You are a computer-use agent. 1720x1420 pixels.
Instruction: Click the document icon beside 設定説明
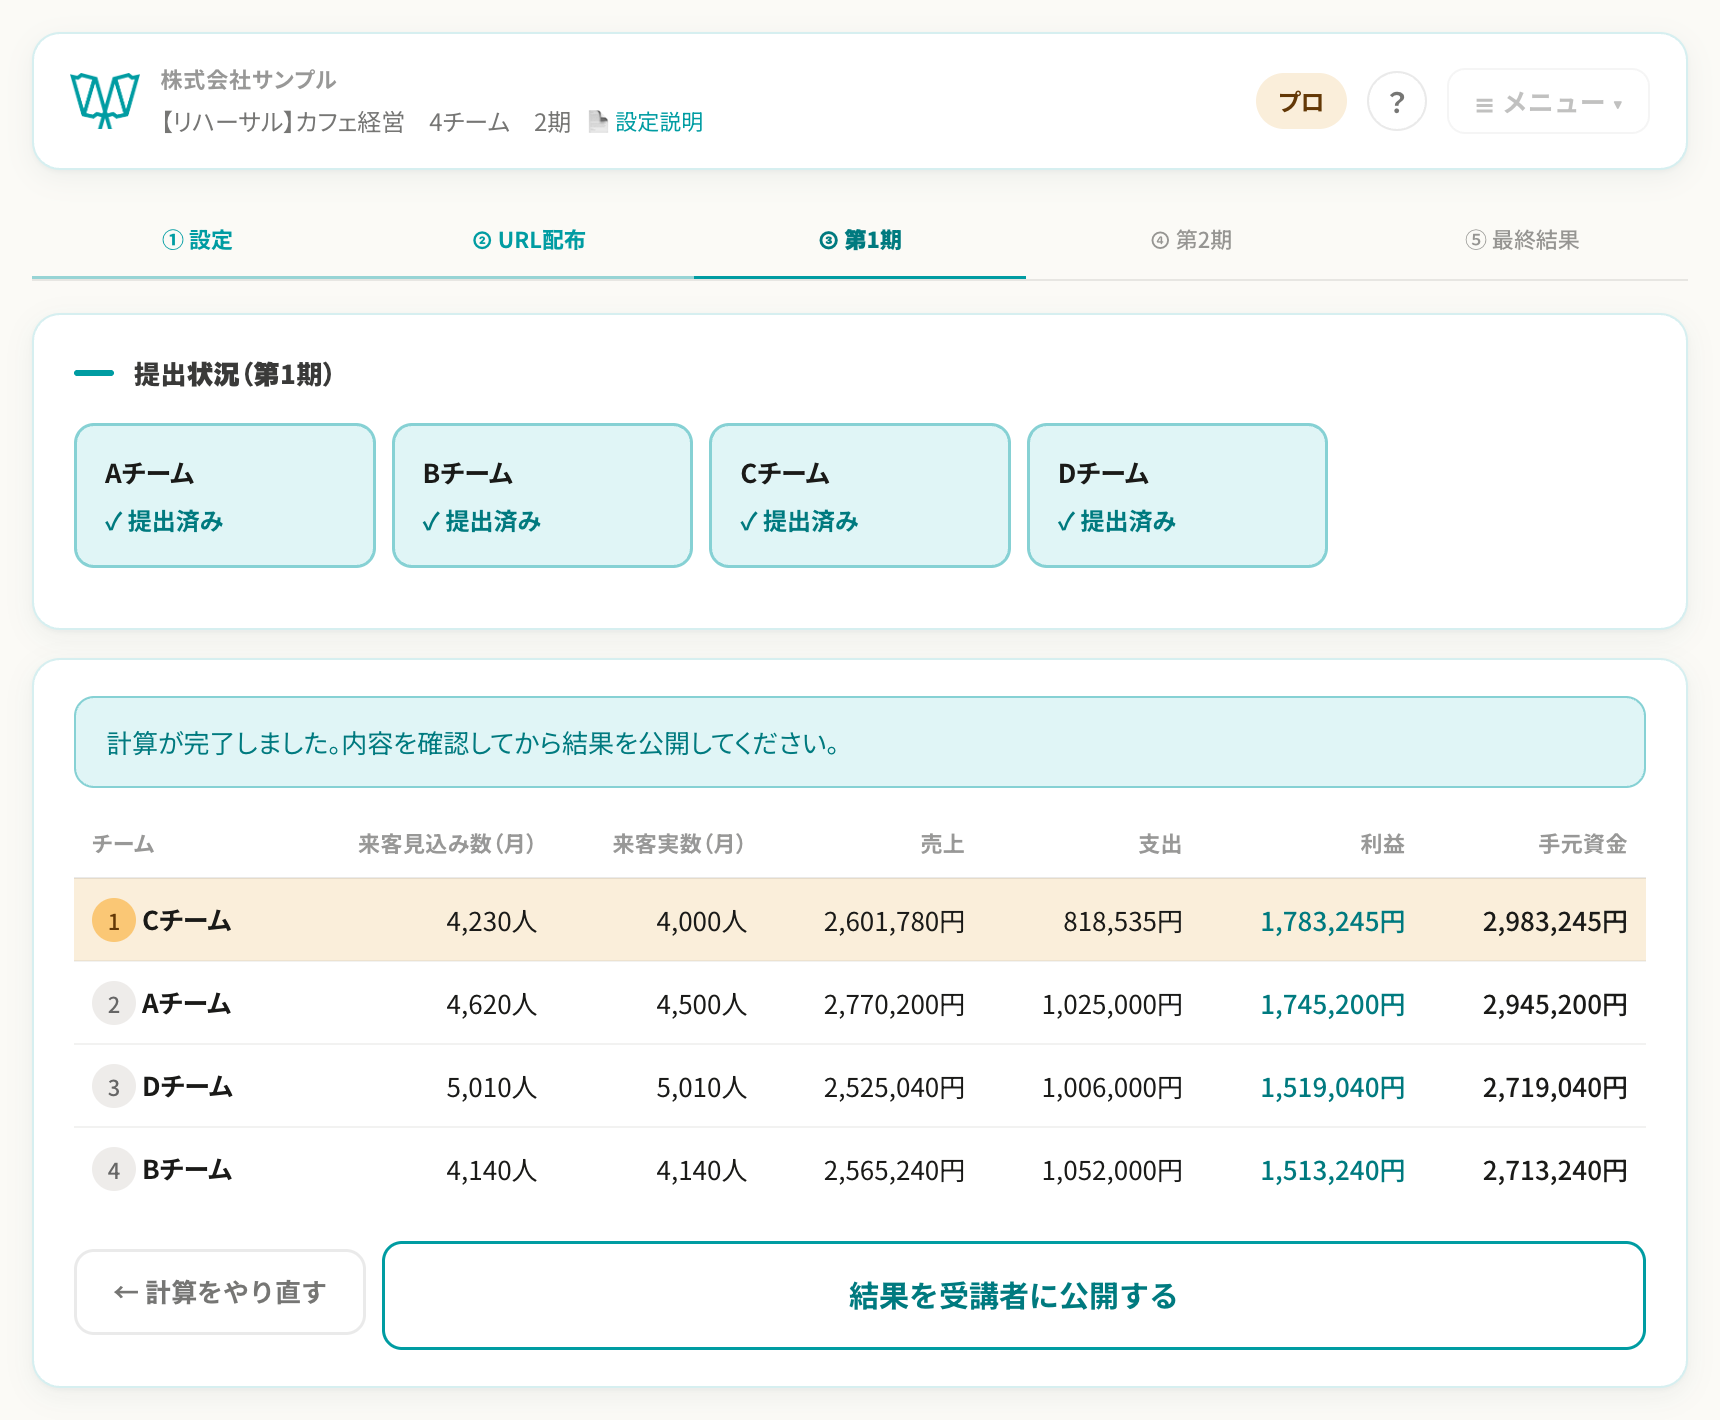point(598,121)
